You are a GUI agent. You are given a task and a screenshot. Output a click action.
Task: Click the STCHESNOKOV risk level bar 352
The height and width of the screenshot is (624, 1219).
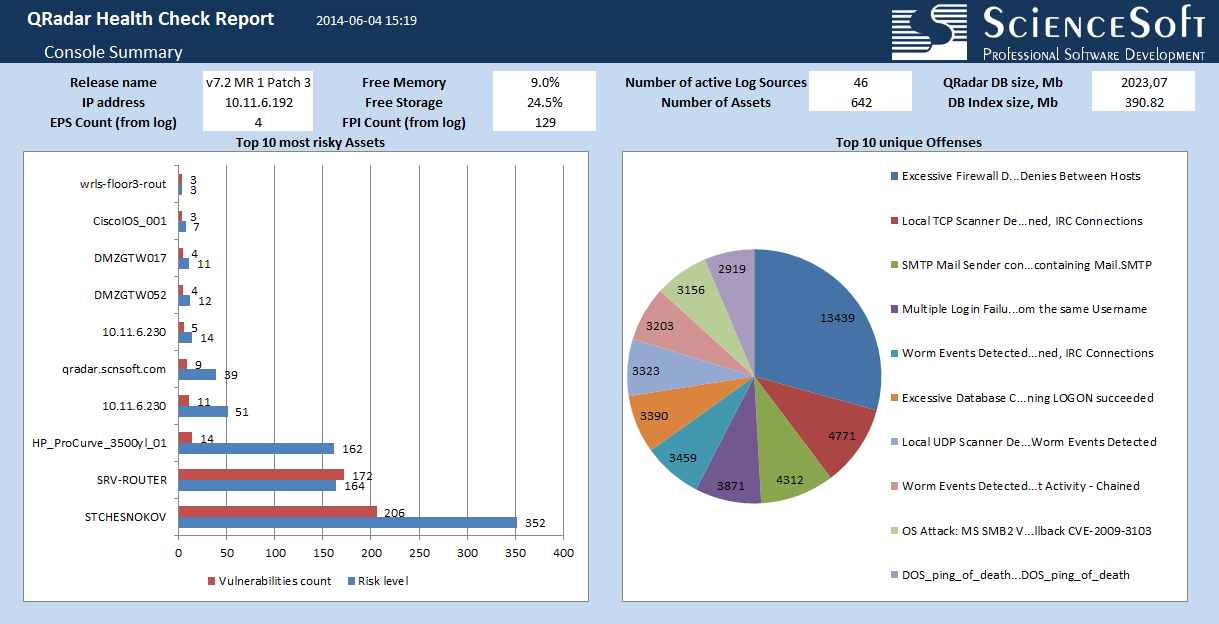[348, 522]
